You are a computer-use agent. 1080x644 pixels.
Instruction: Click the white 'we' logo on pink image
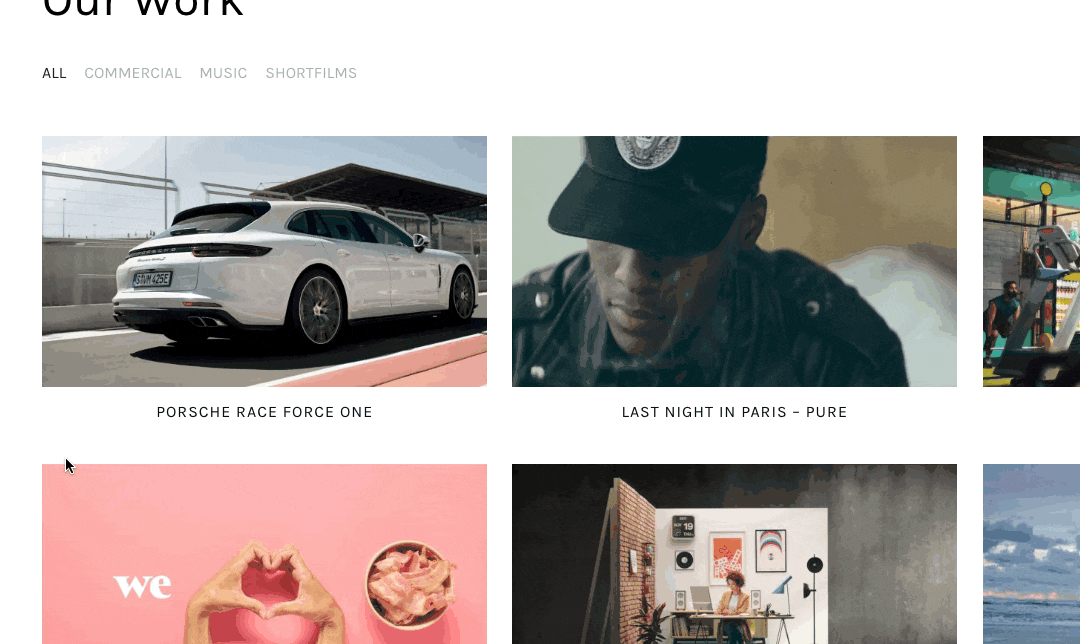143,586
